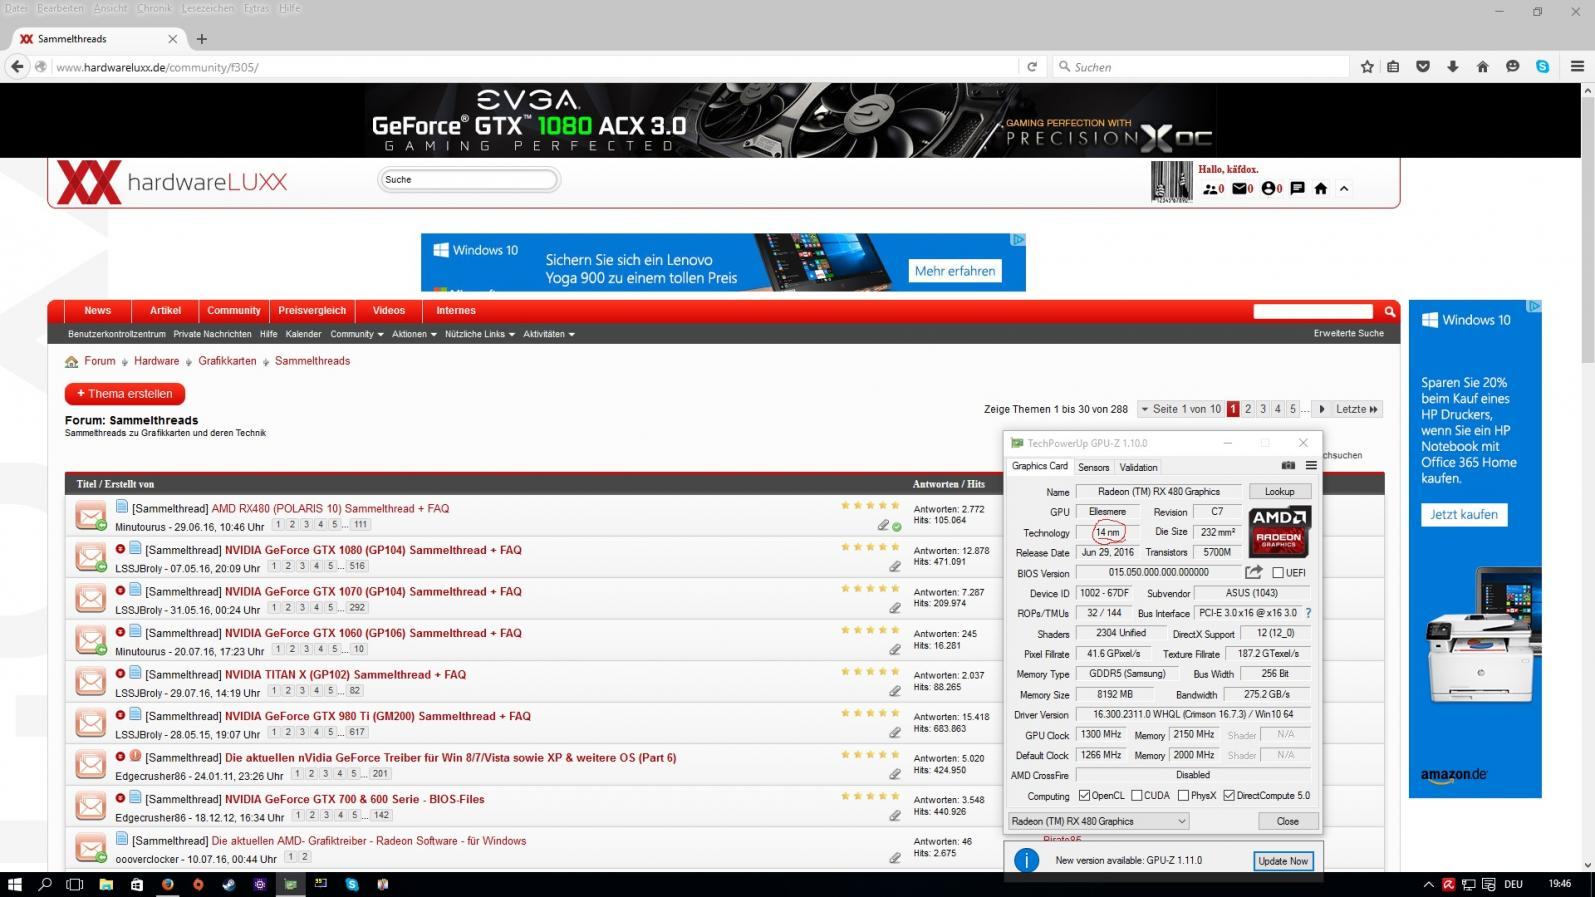The height and width of the screenshot is (897, 1595).
Task: Switch to the Sensors tab in GPU-Z
Action: tap(1093, 467)
